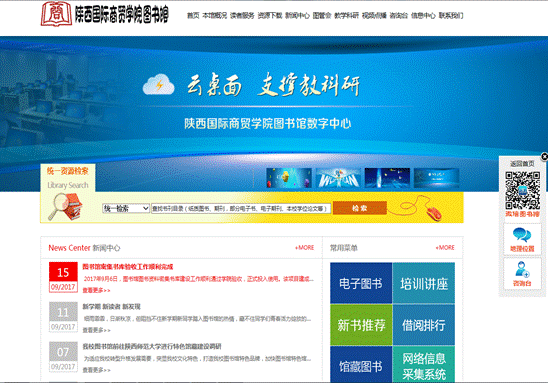Open the 培训讲座 tile
The width and height of the screenshot is (548, 383).
[424, 283]
